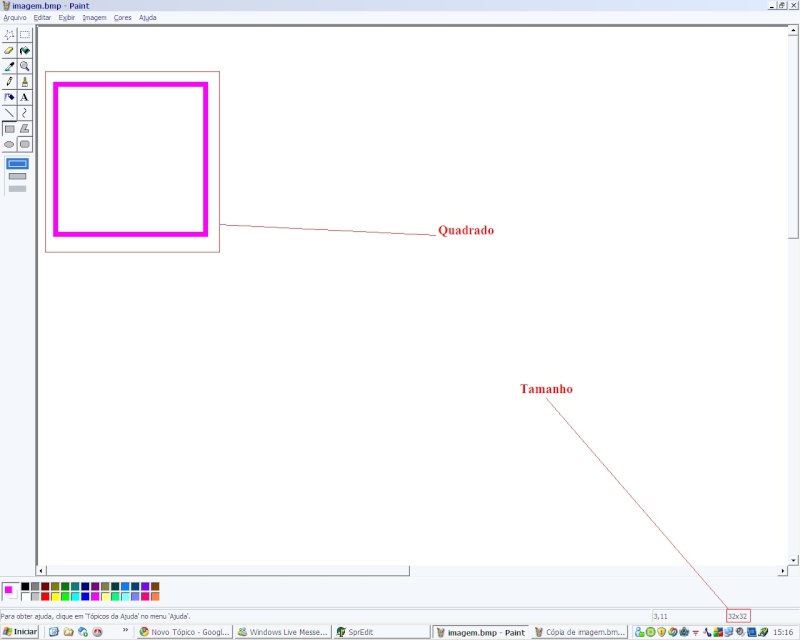Open the Arquivo menu
This screenshot has height=640, width=800.
point(14,18)
